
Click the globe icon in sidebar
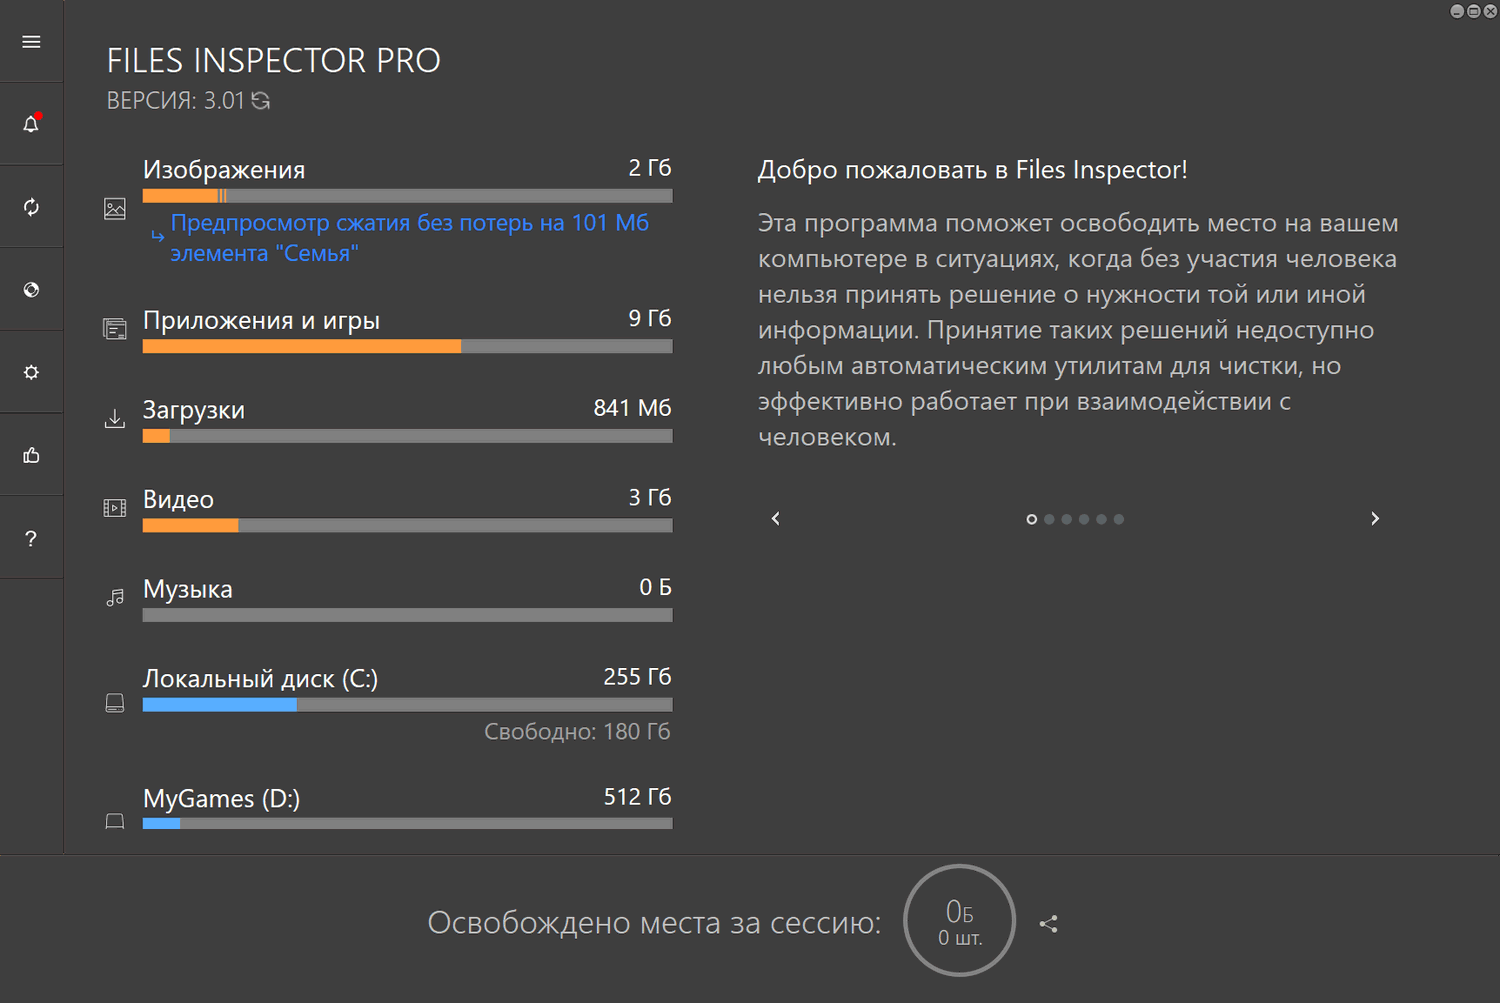31,290
